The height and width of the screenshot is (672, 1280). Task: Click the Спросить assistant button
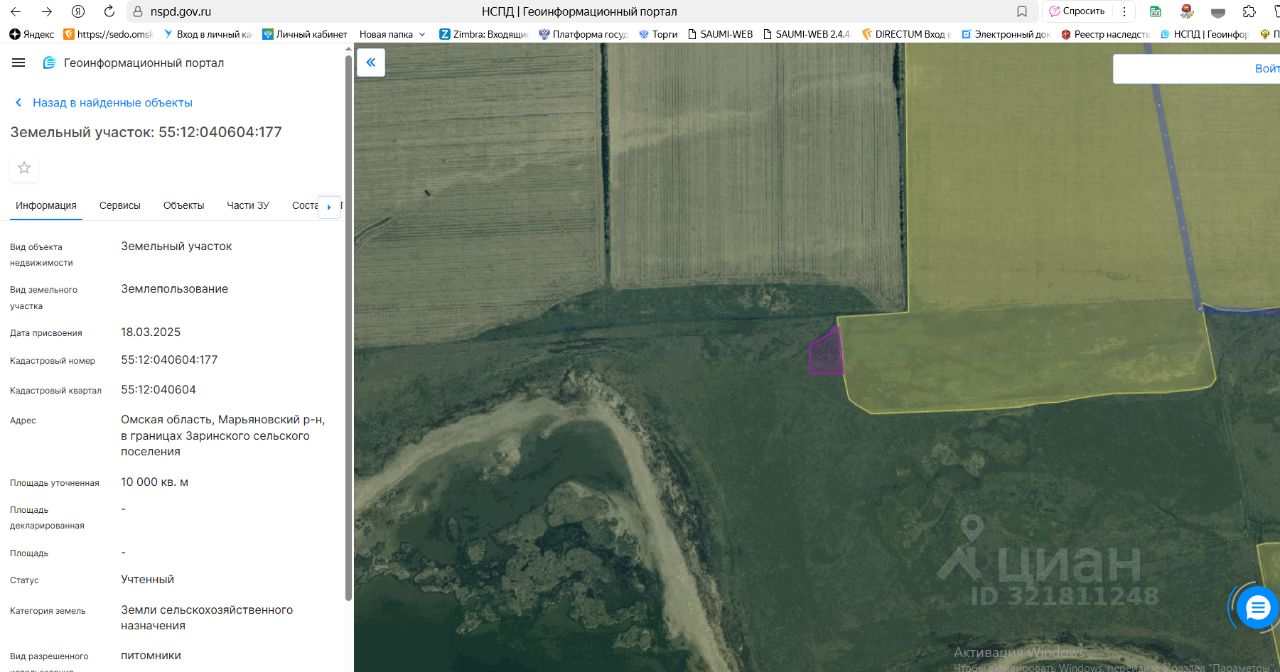pyautogui.click(x=1077, y=11)
